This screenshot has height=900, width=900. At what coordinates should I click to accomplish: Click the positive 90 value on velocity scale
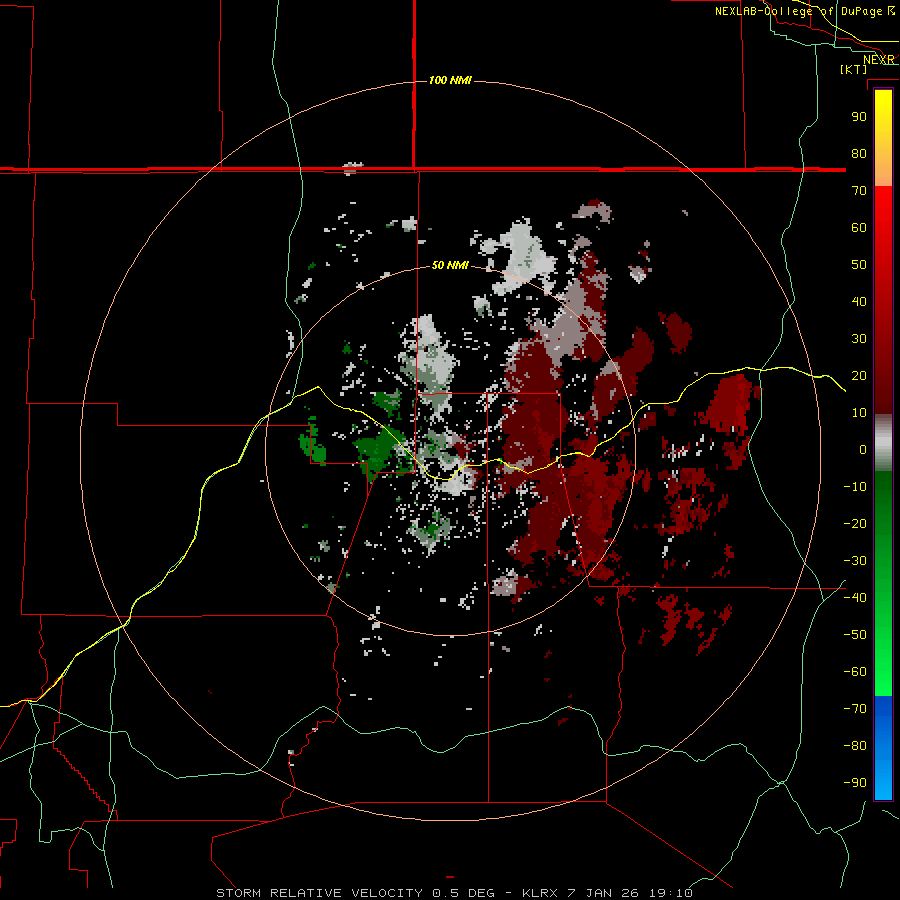pos(859,117)
